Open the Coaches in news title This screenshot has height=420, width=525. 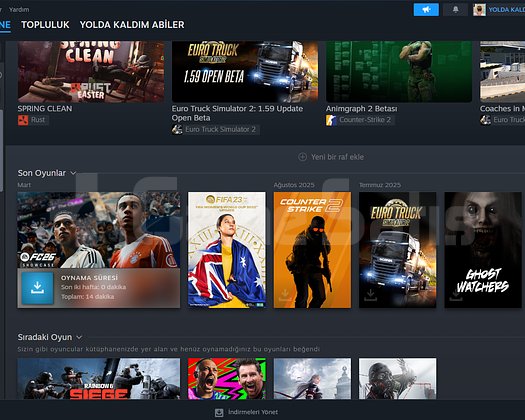coord(502,109)
